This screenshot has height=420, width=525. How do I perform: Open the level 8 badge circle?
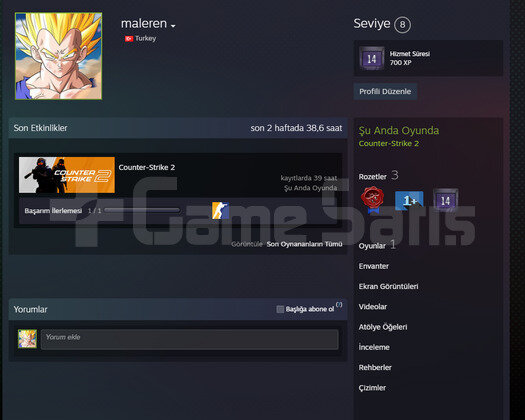click(402, 24)
